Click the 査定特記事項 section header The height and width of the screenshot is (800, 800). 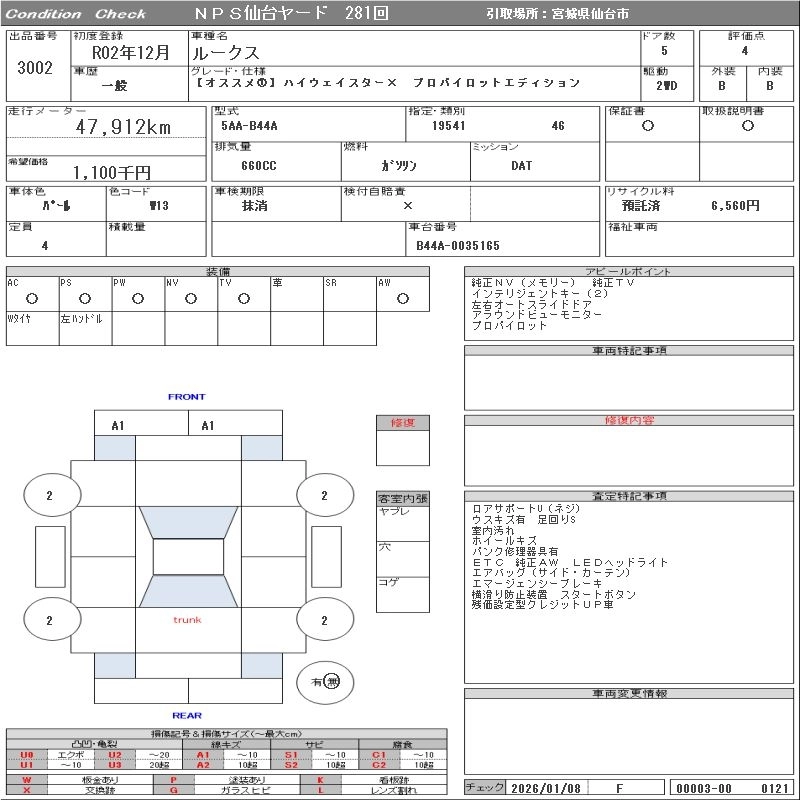click(629, 496)
